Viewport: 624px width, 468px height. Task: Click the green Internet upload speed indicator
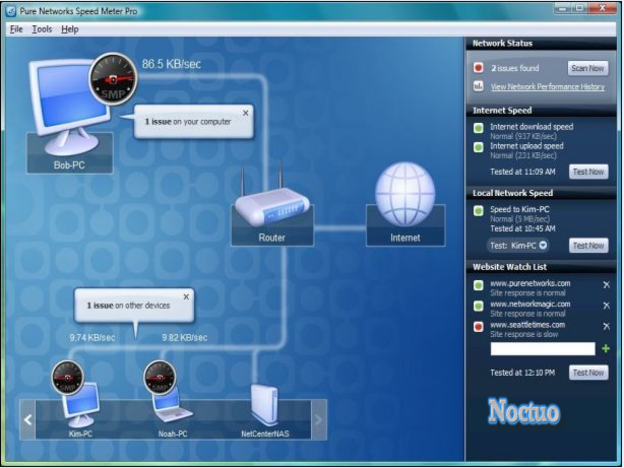coord(478,147)
